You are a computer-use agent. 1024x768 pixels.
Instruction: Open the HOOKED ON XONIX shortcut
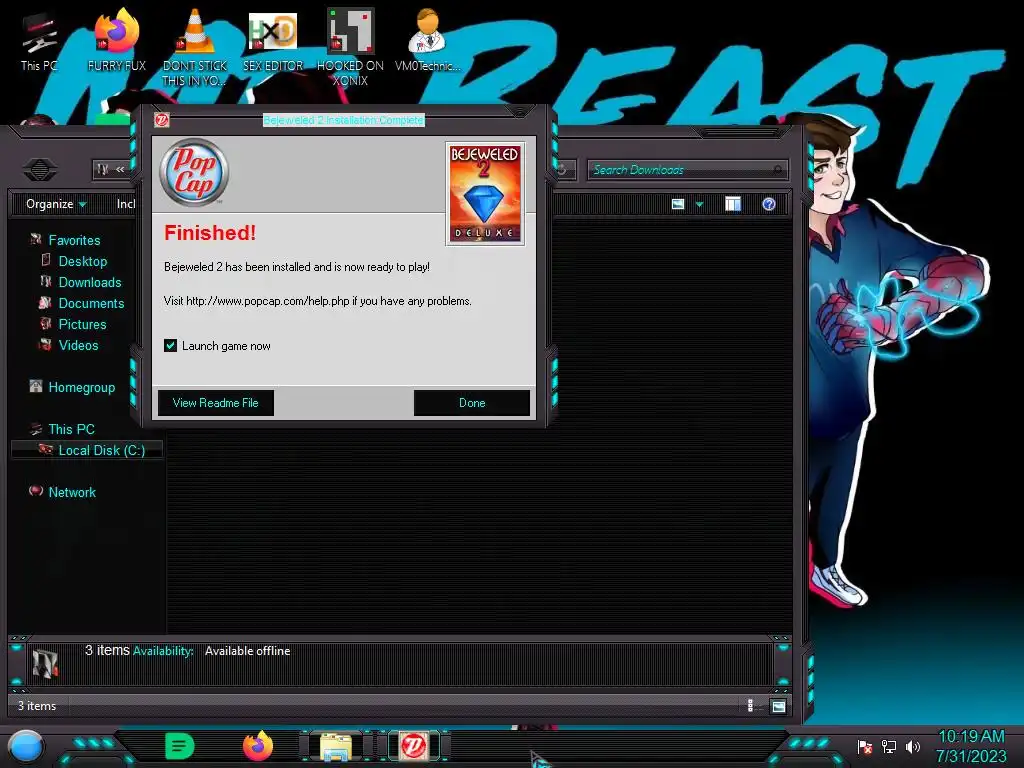coord(350,47)
